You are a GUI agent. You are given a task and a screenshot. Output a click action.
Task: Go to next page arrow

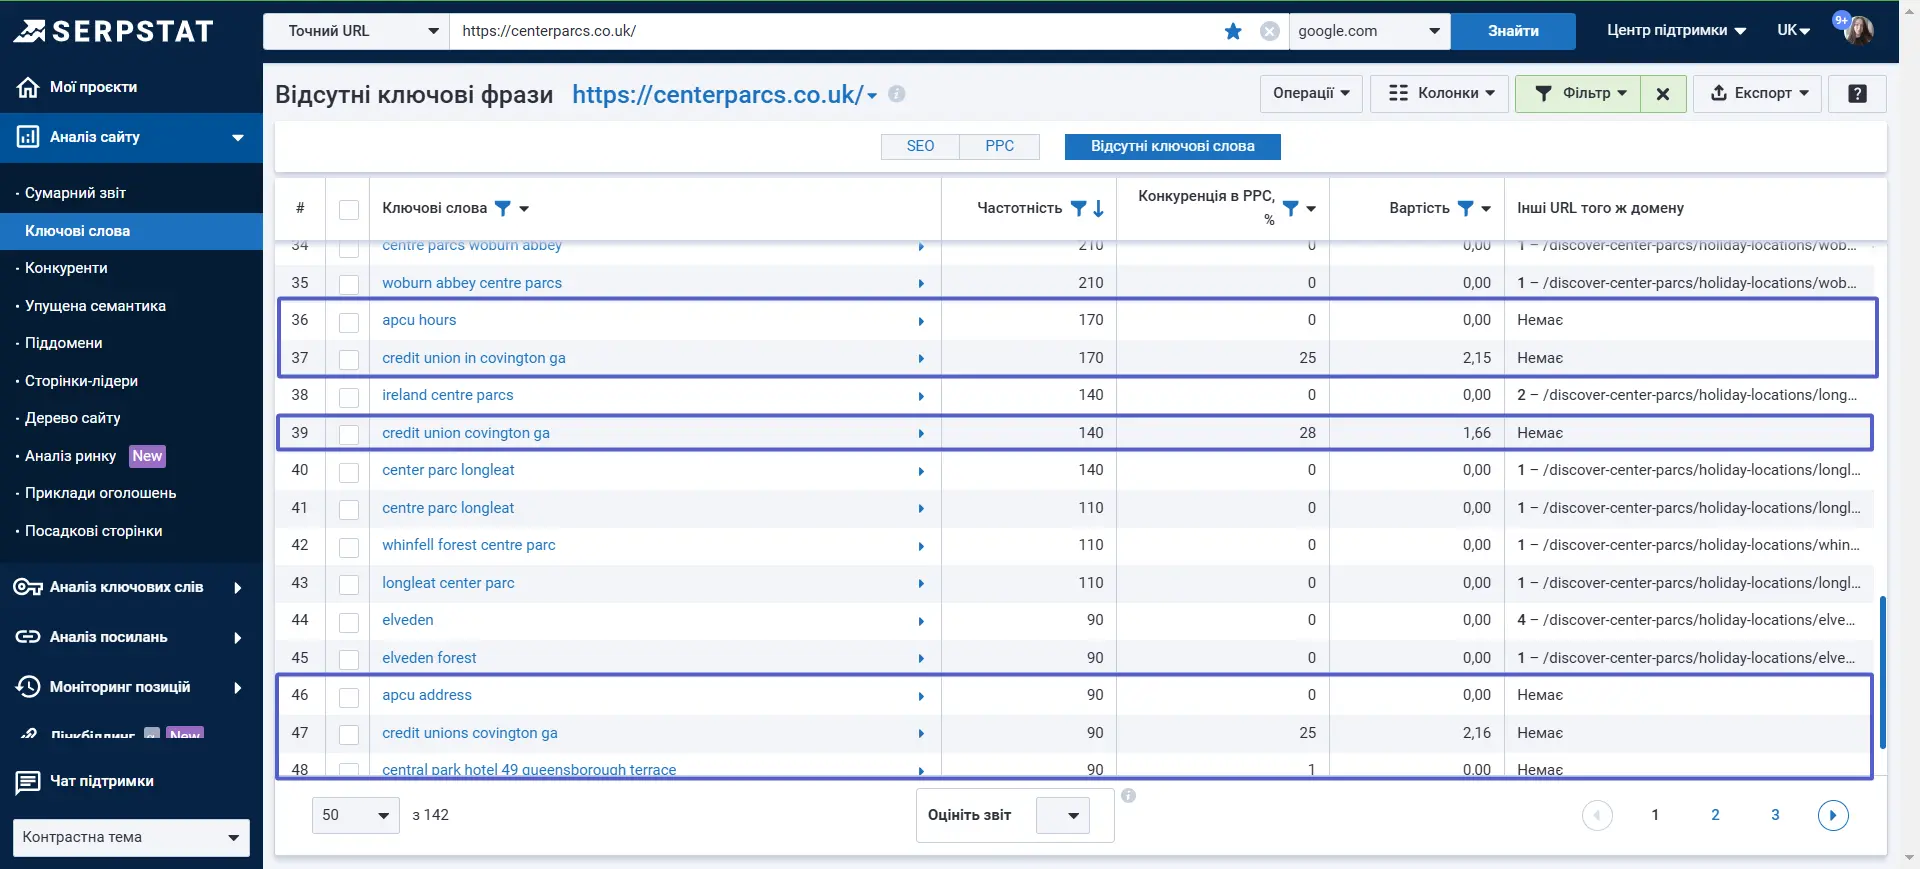point(1833,815)
